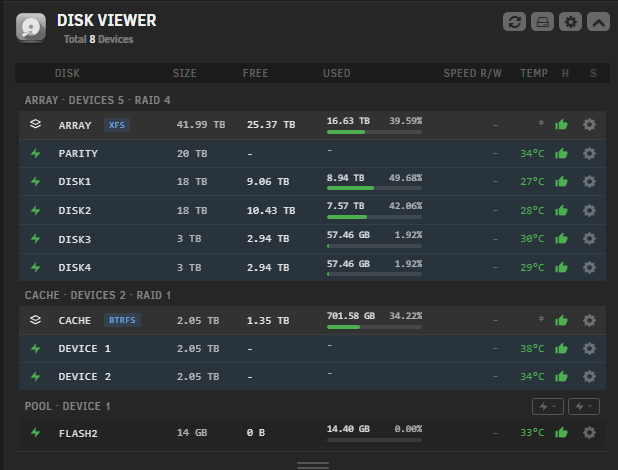The width and height of the screenshot is (618, 470).
Task: Toggle power bolt for DISK1
Action: 35,181
